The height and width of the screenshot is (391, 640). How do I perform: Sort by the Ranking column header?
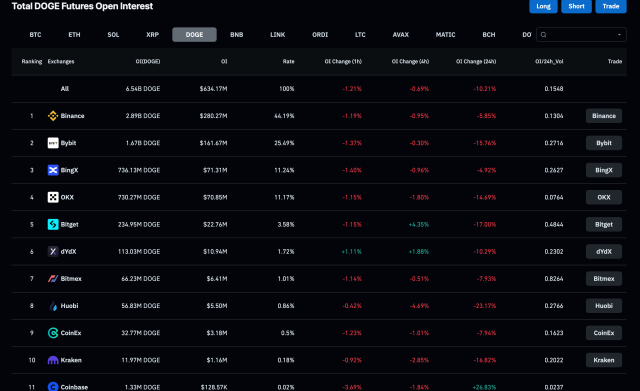point(32,62)
